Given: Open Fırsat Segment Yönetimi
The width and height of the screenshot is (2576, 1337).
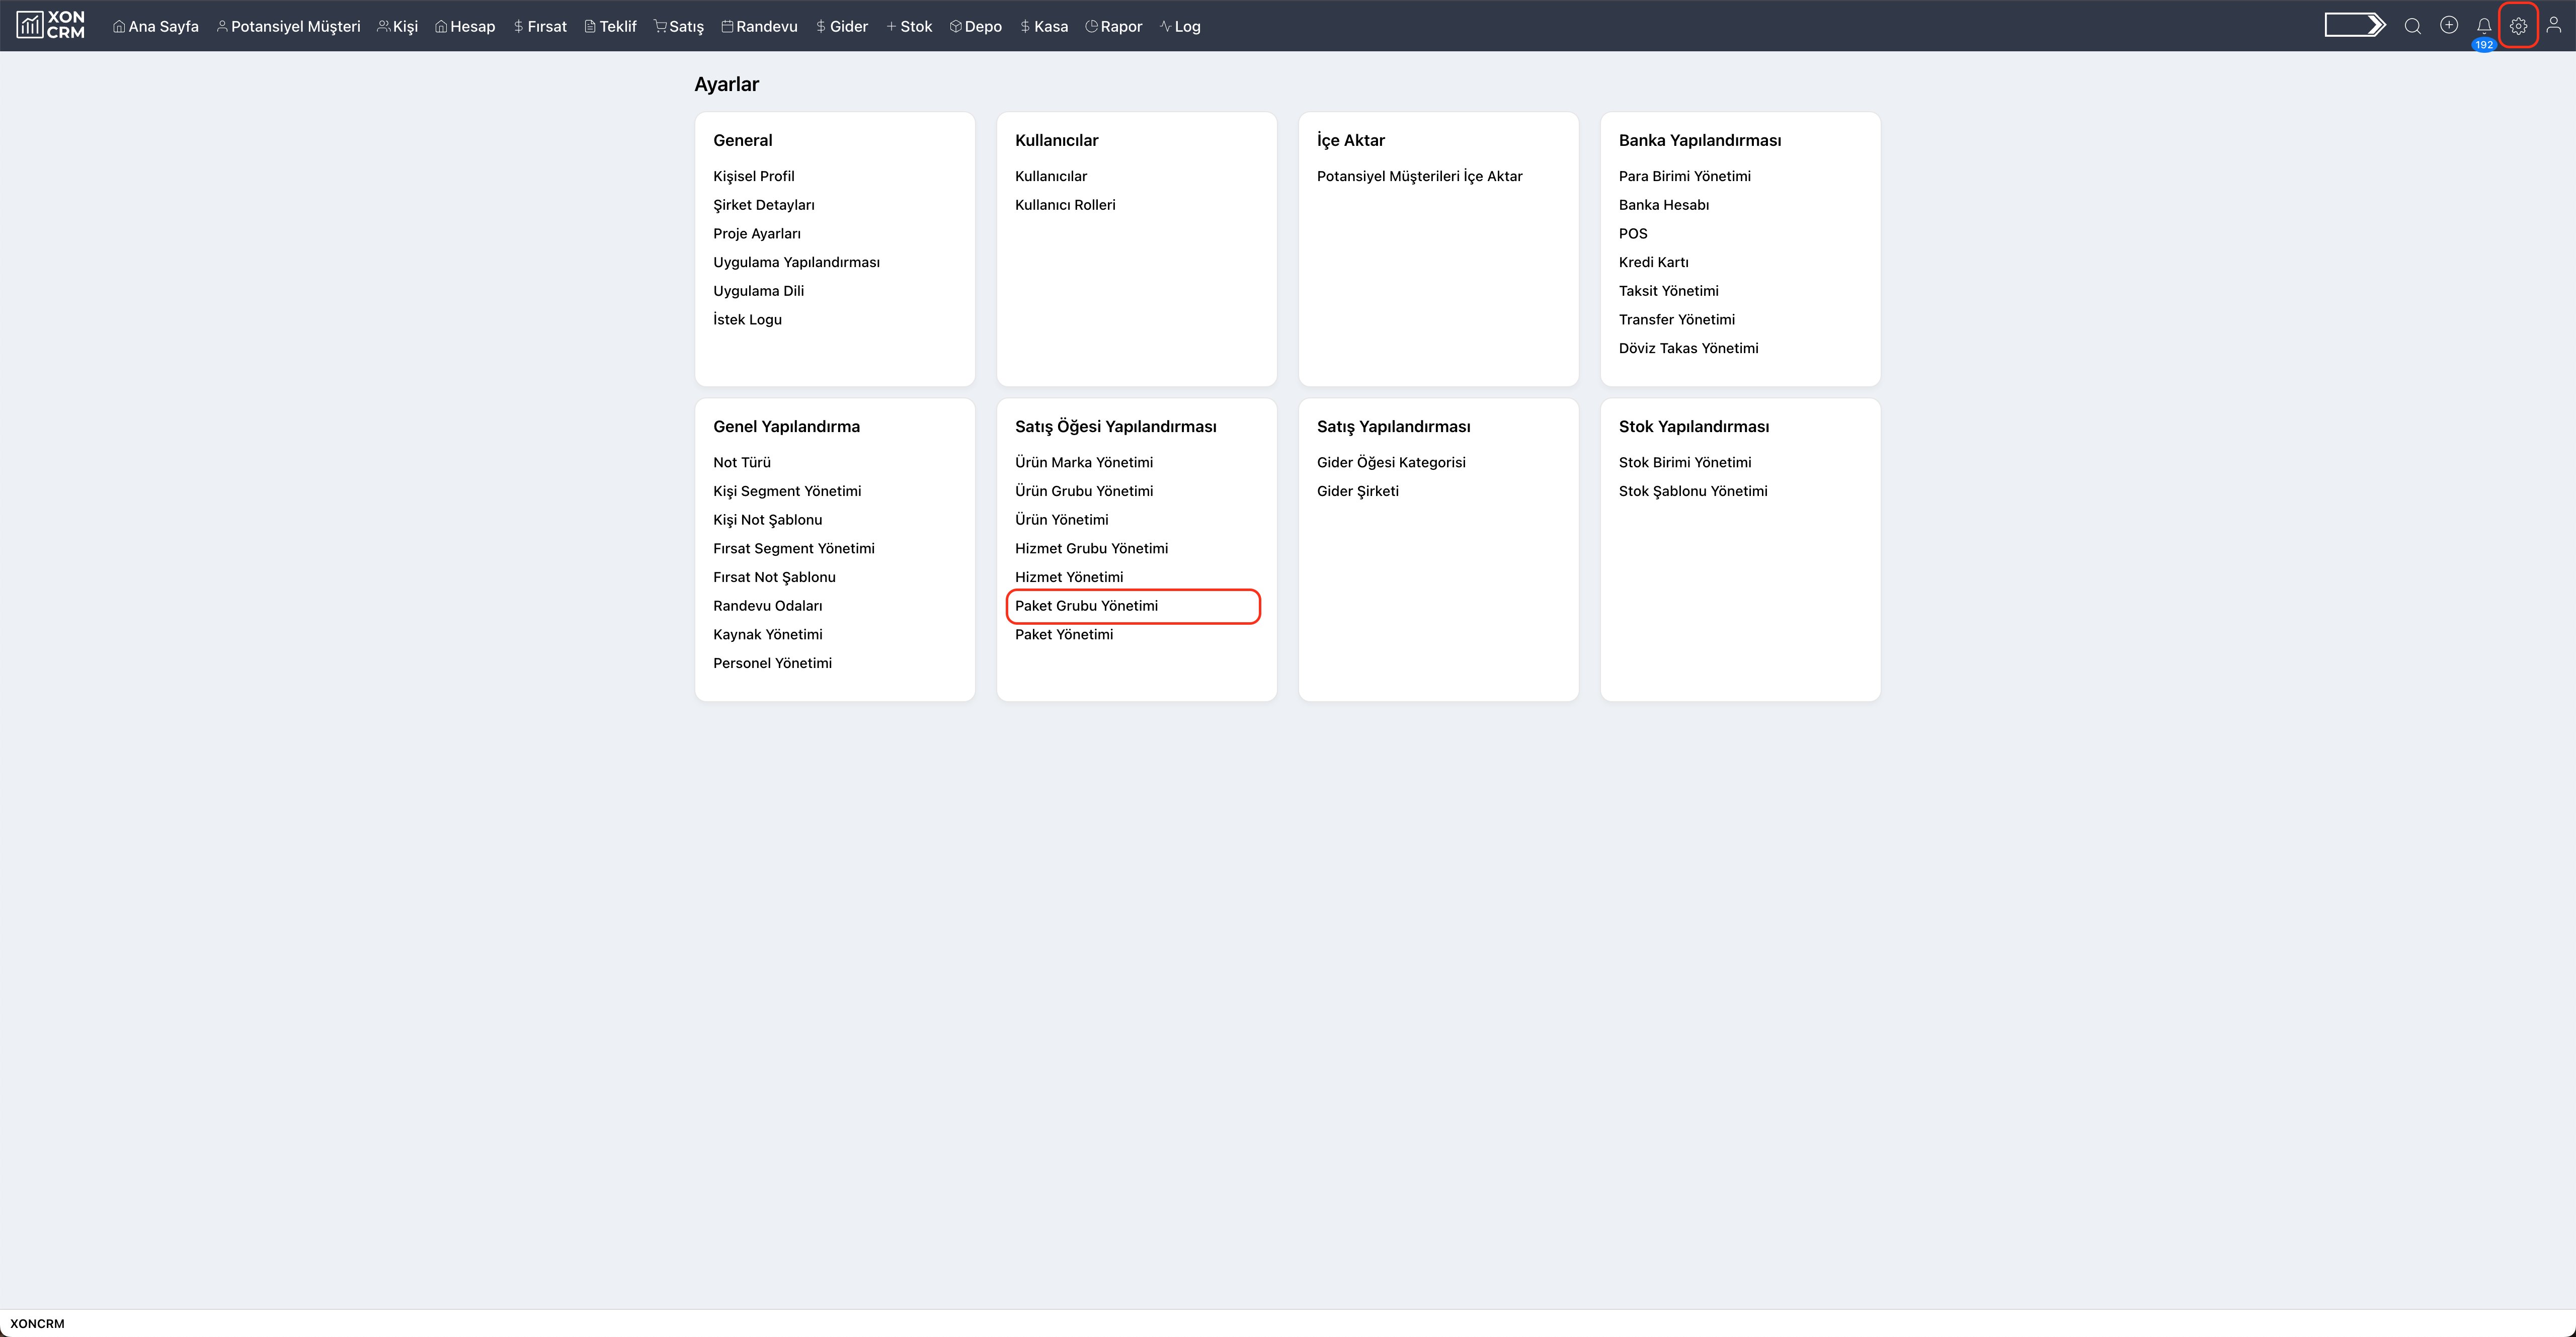Looking at the screenshot, I should [794, 549].
